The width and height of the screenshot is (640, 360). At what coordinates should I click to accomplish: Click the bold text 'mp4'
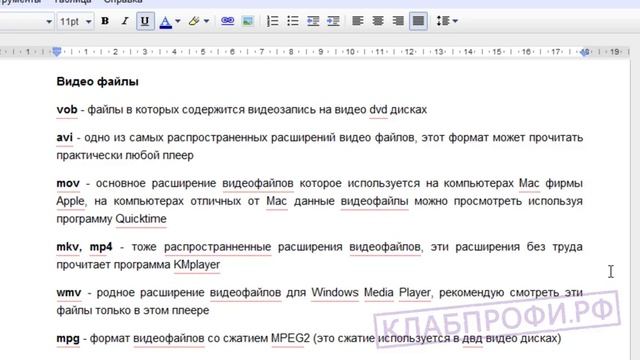coord(101,247)
